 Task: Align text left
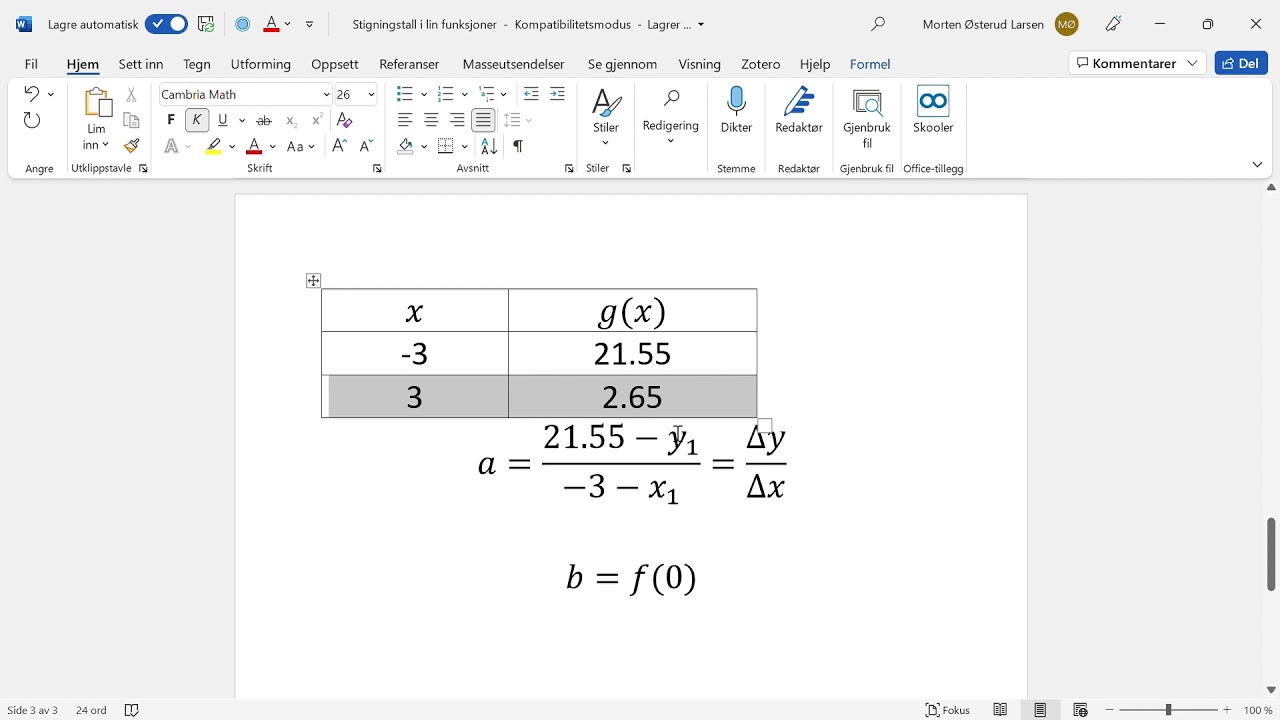(405, 120)
